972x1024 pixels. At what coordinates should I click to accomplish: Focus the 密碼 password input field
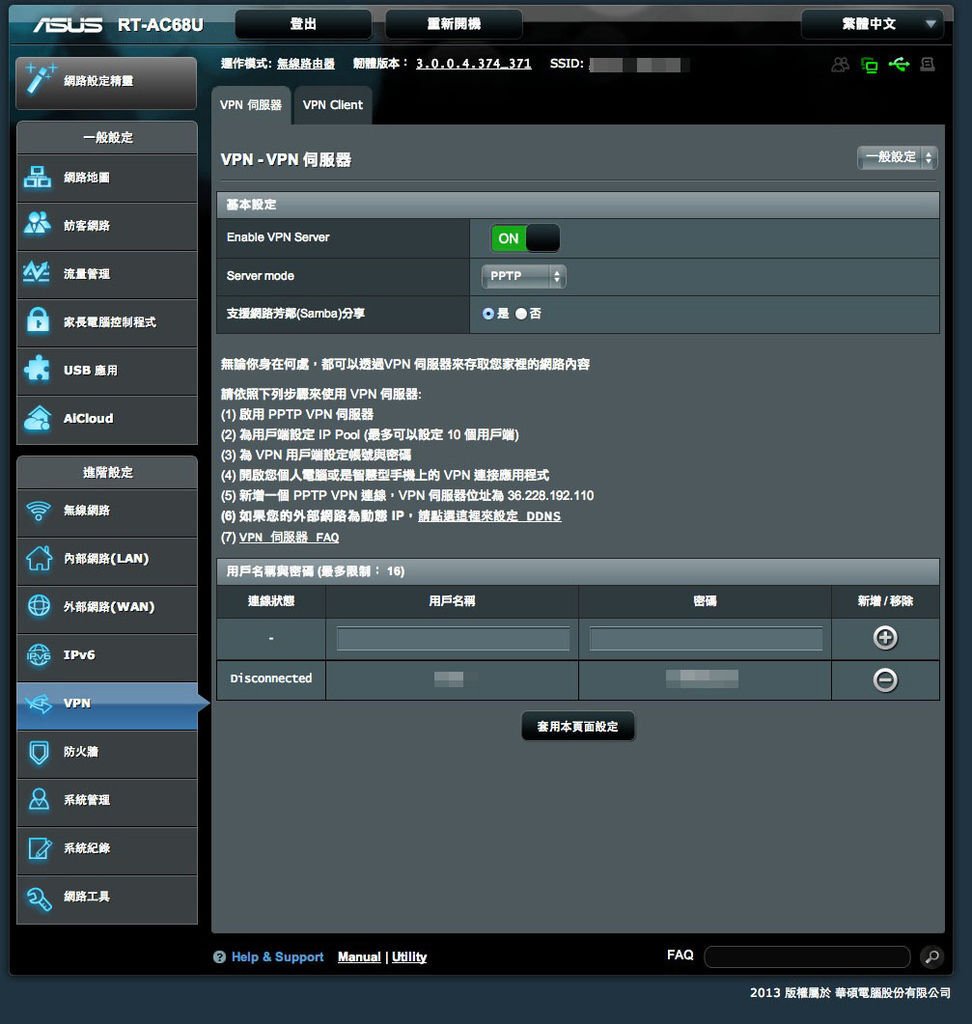click(705, 638)
